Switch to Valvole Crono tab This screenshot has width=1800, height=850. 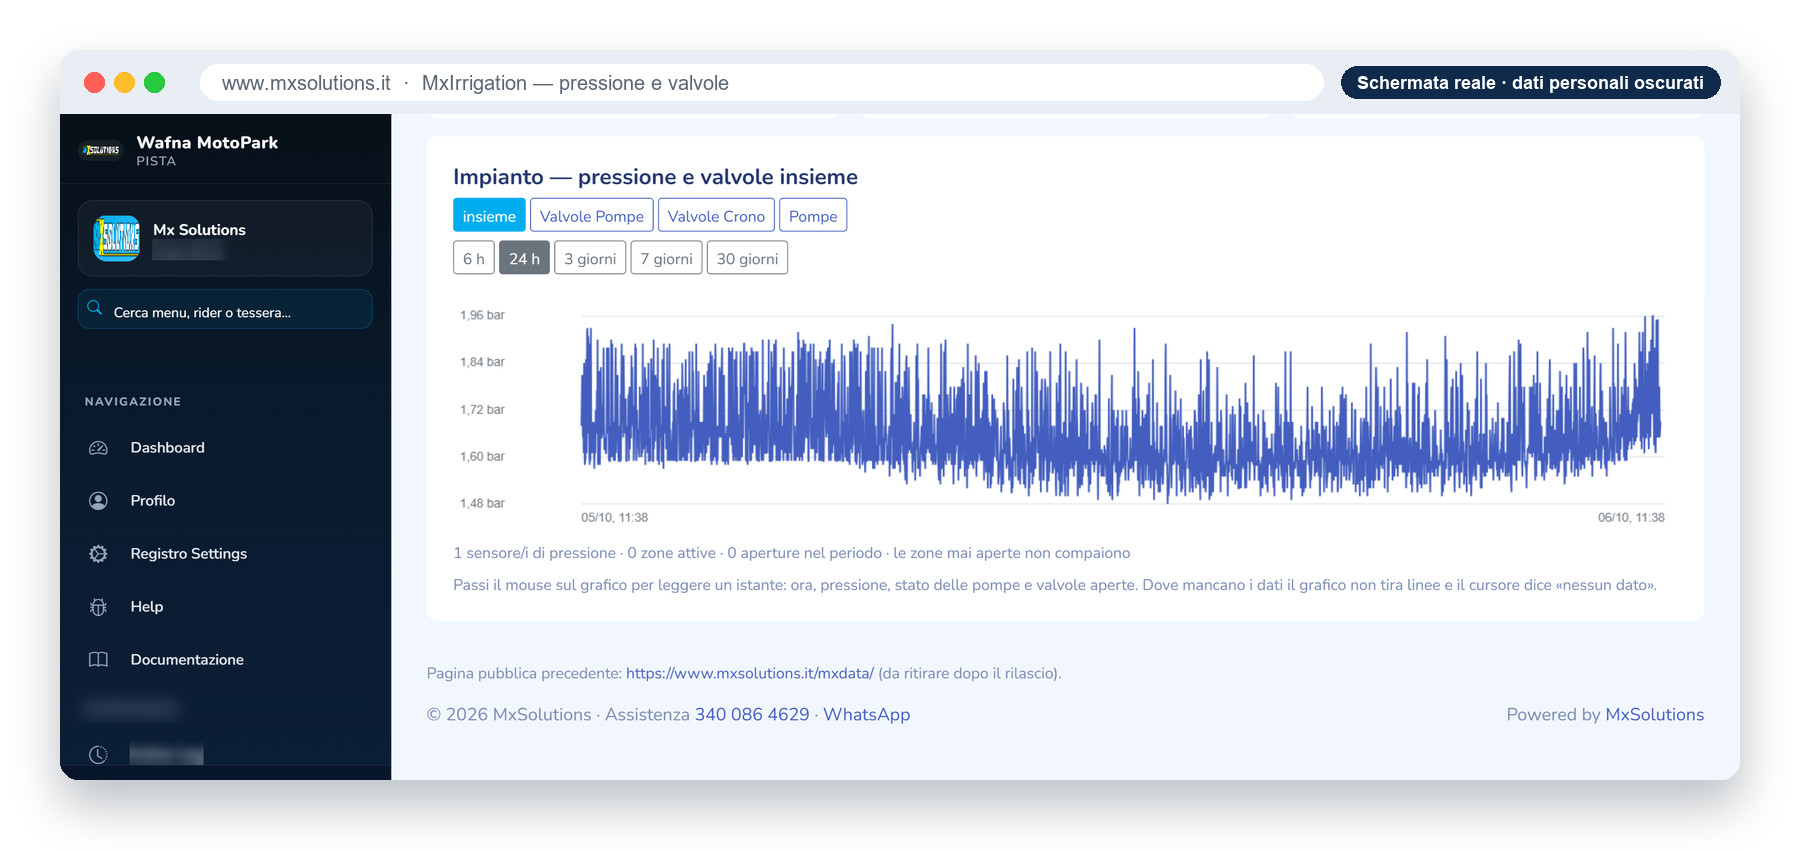coord(716,216)
